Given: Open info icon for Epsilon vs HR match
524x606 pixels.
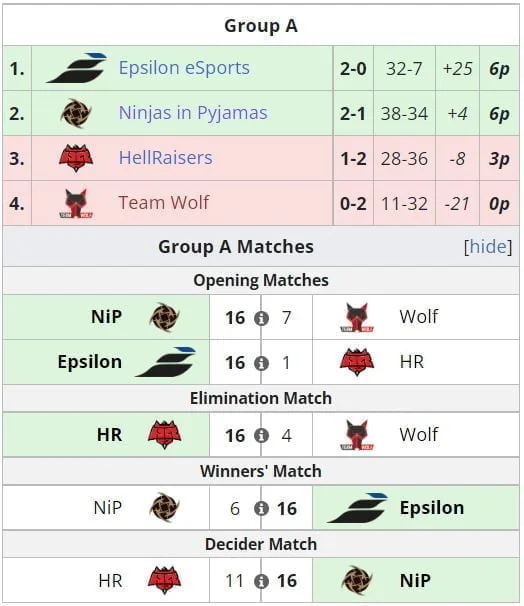Looking at the screenshot, I should [x=261, y=363].
